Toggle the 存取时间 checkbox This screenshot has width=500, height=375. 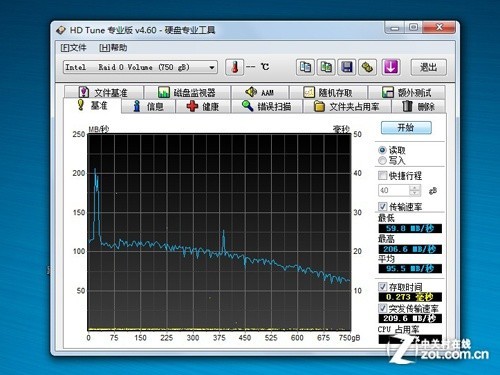coord(382,287)
